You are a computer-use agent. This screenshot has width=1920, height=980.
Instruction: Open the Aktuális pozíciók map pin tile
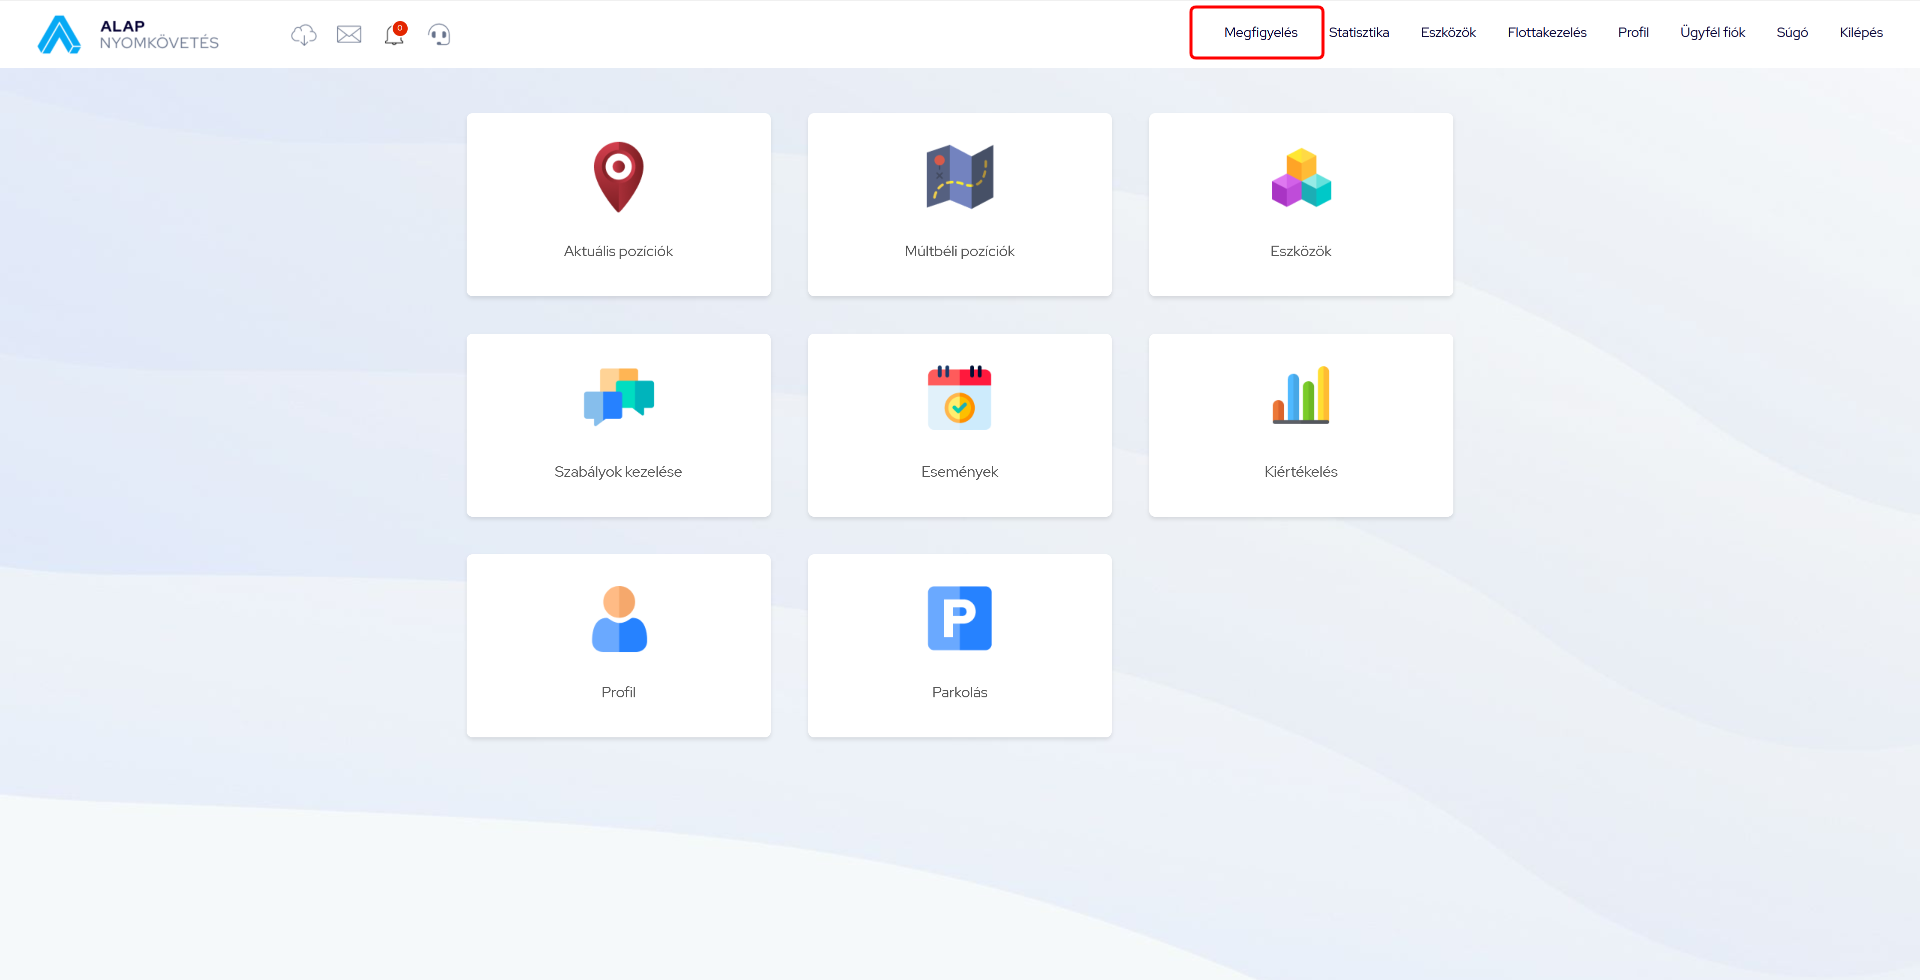pyautogui.click(x=618, y=204)
